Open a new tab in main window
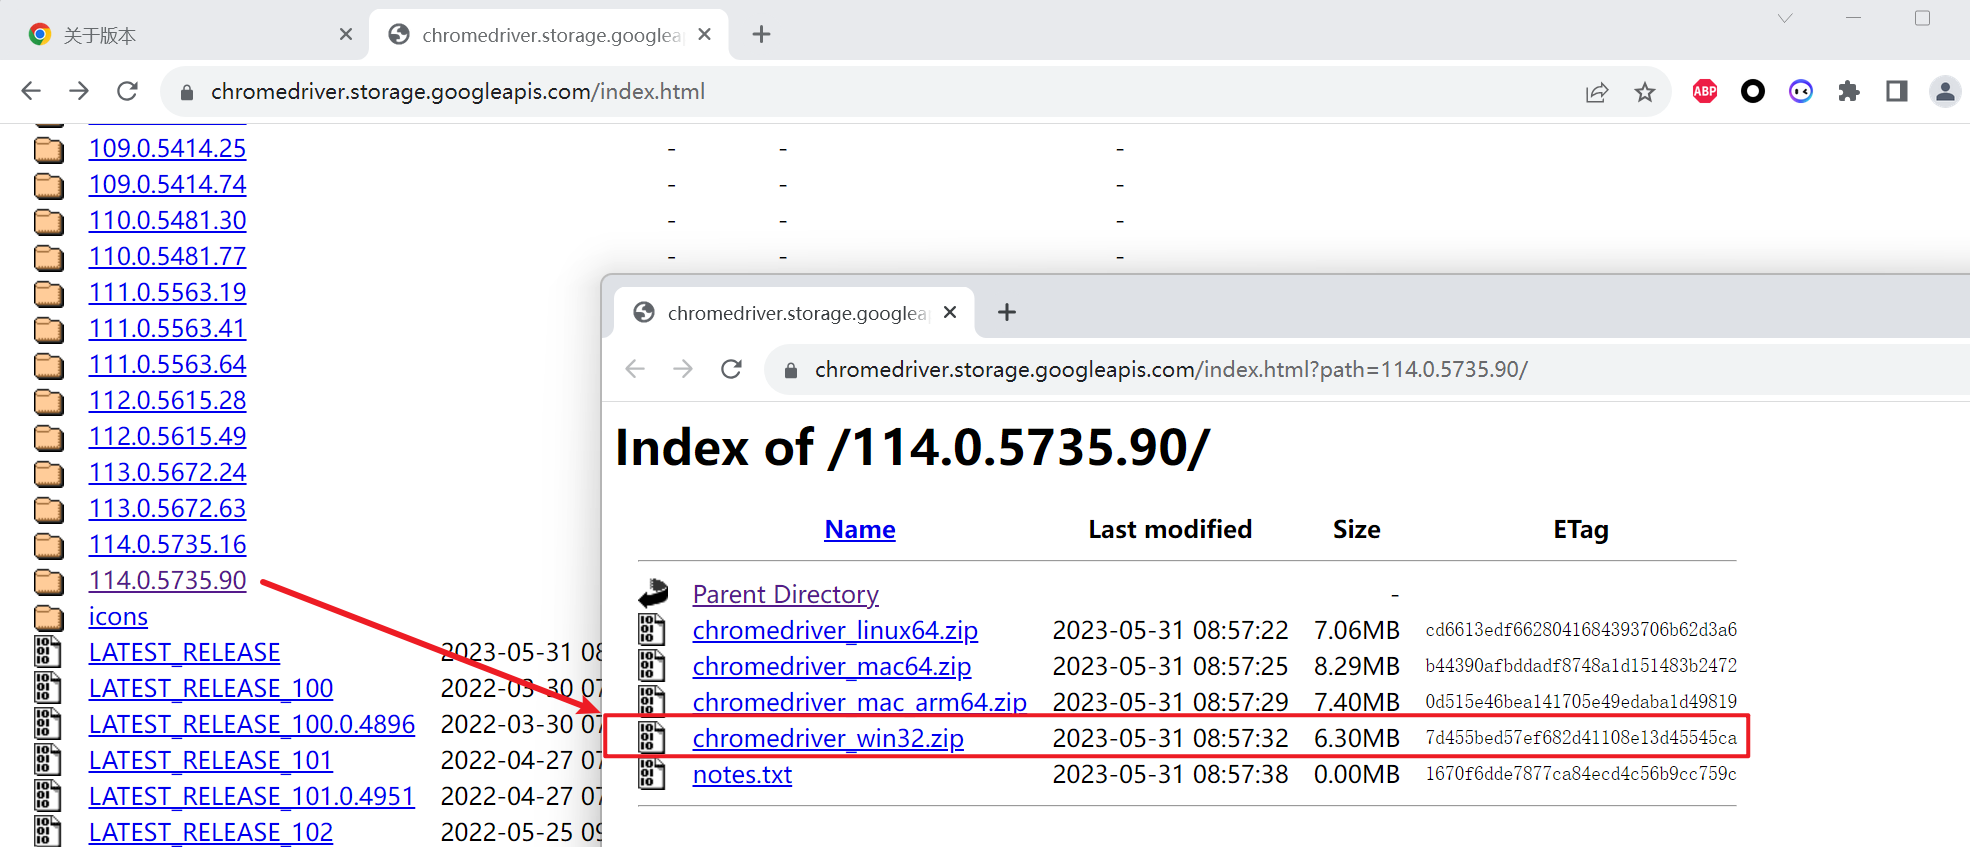Image resolution: width=1970 pixels, height=847 pixels. click(x=761, y=34)
